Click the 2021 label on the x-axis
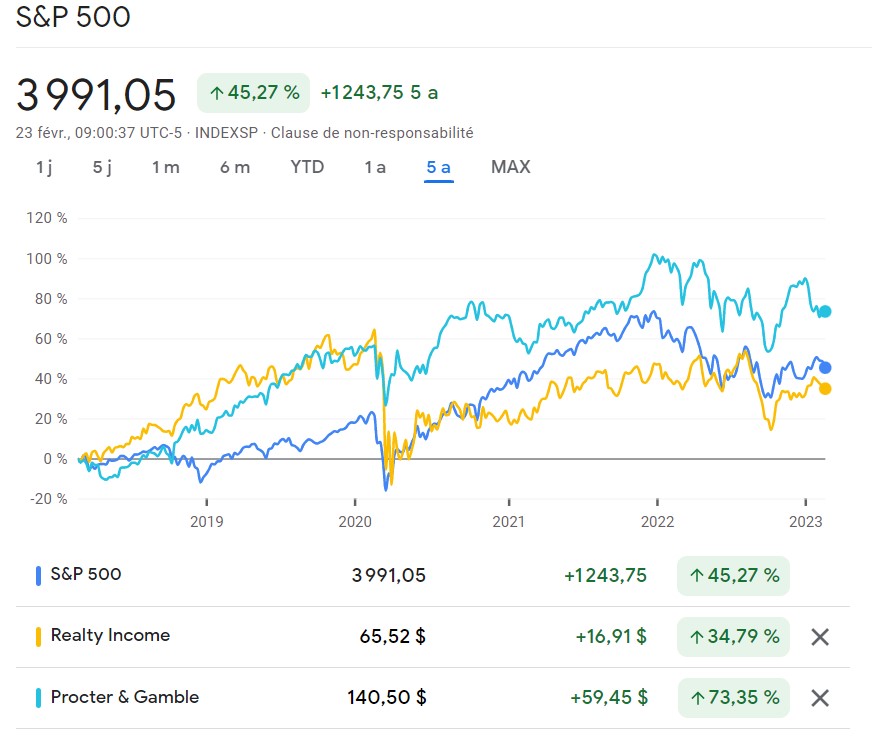The height and width of the screenshot is (740, 872). point(508,522)
